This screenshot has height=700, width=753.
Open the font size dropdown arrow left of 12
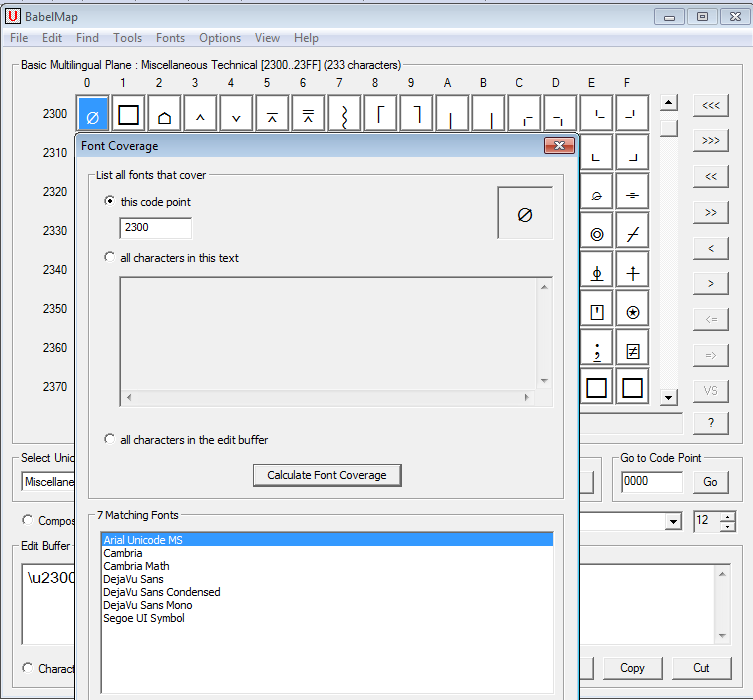(x=673, y=521)
